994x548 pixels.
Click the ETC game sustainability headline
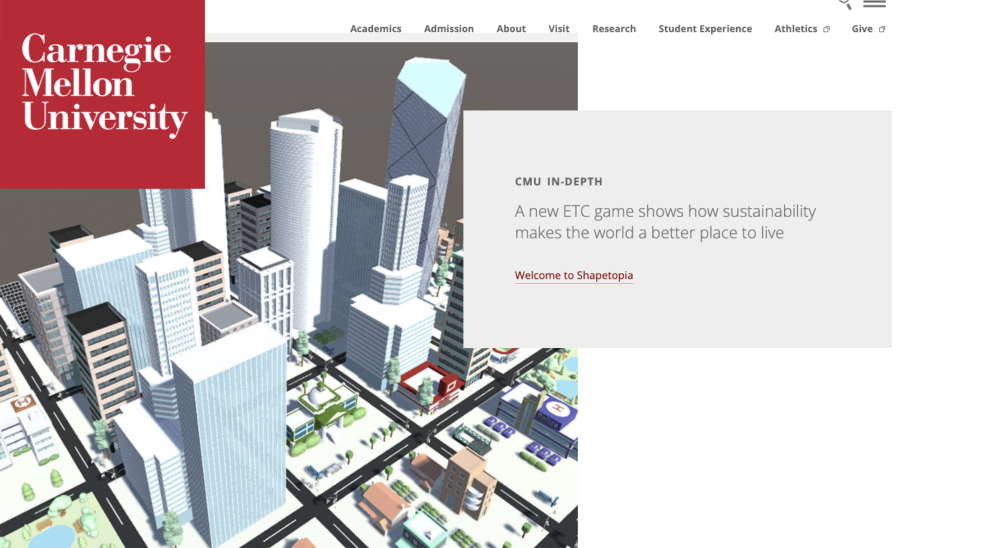click(665, 222)
